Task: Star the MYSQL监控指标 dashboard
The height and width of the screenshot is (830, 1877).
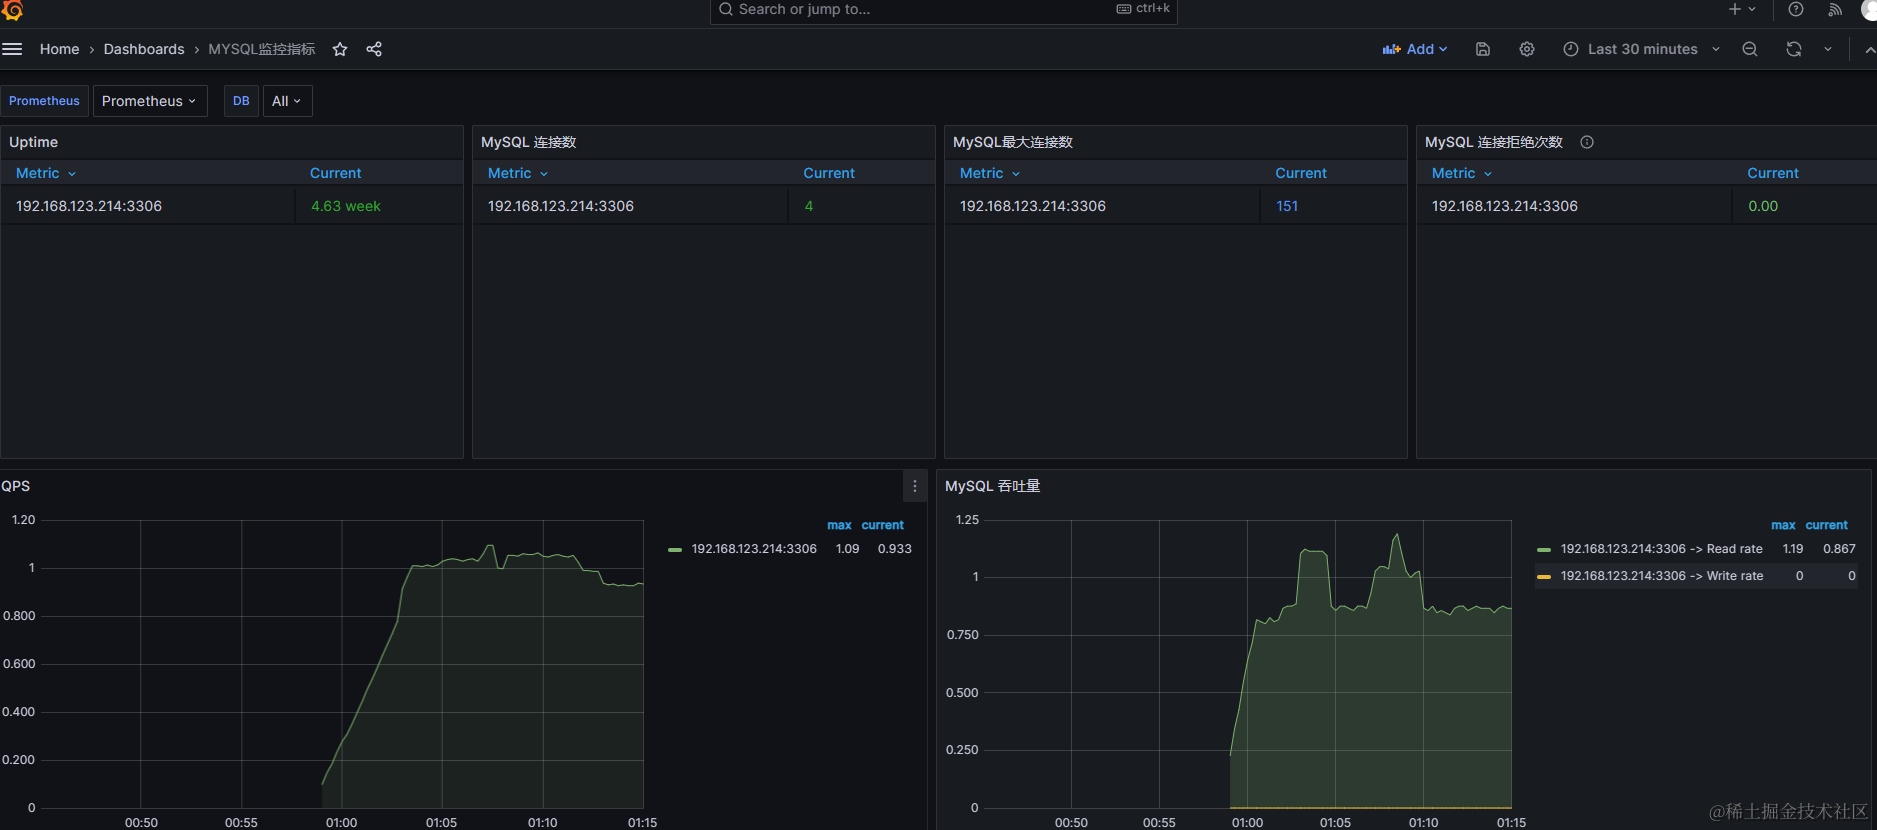Action: coord(340,49)
